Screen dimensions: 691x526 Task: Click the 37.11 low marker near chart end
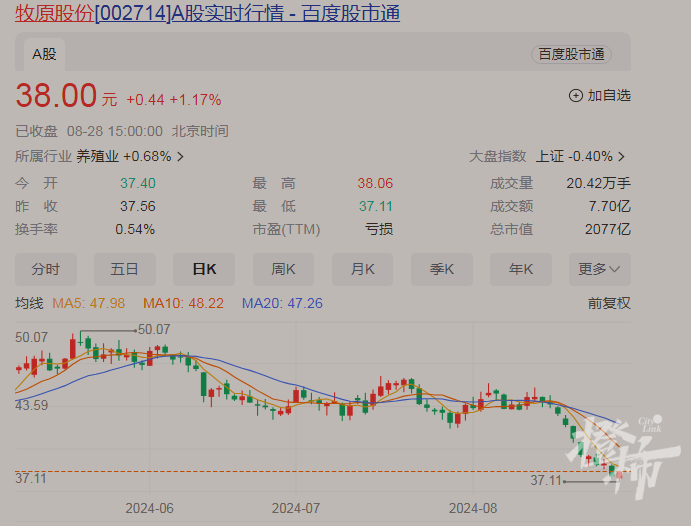pos(546,480)
